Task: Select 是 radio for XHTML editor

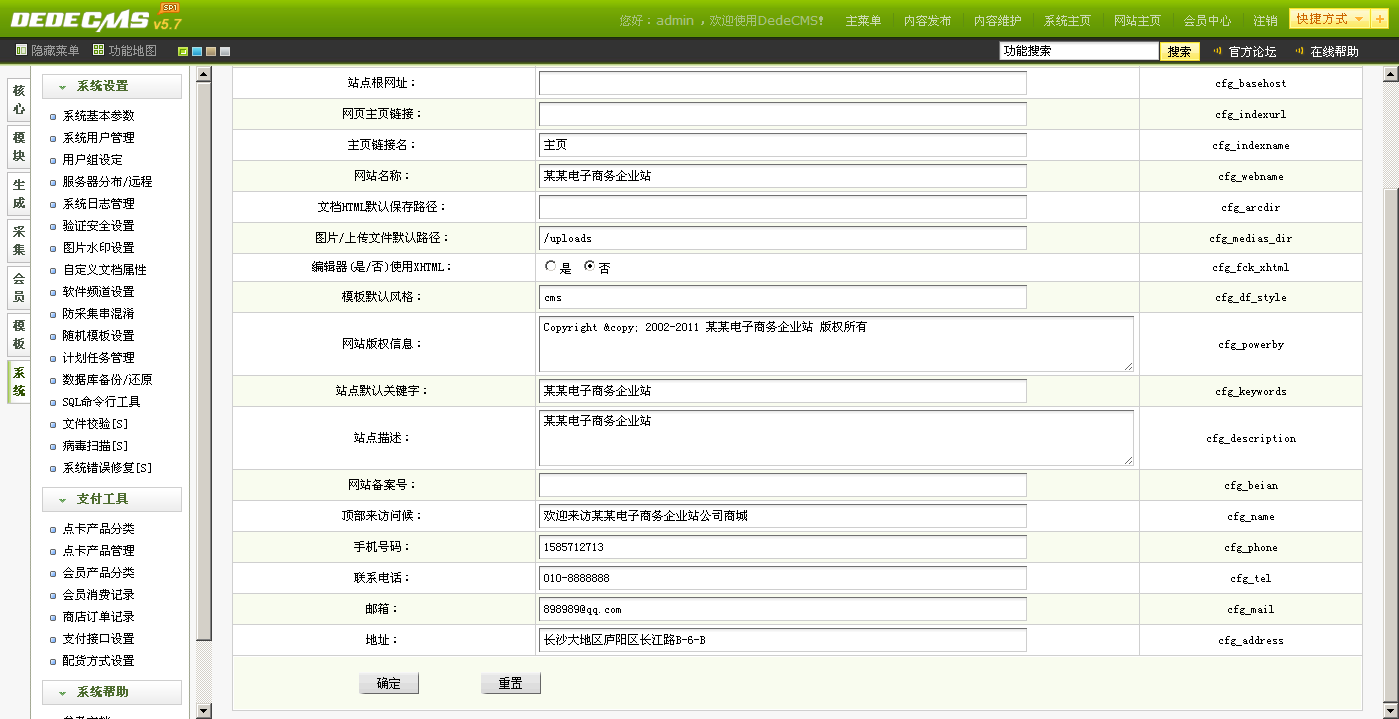Action: tap(551, 267)
